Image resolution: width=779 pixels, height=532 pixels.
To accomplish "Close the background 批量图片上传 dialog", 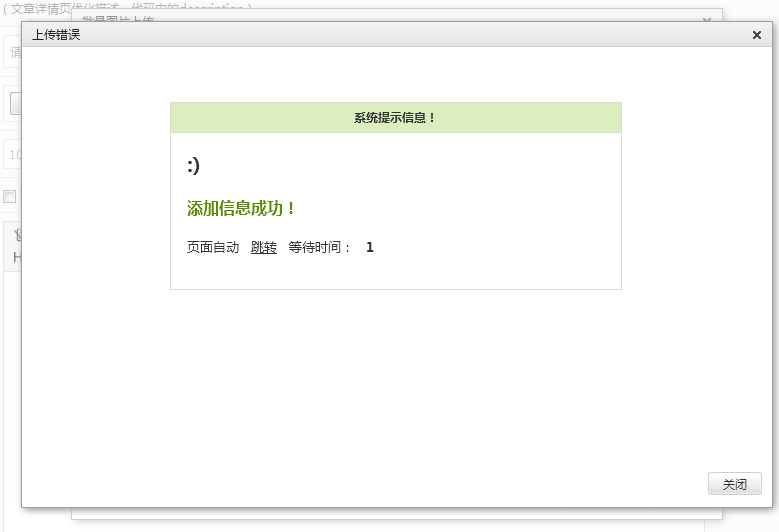I will tap(707, 19).
